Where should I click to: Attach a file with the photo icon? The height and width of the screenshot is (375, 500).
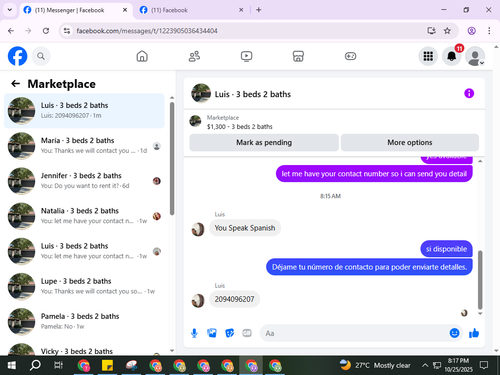click(x=212, y=333)
